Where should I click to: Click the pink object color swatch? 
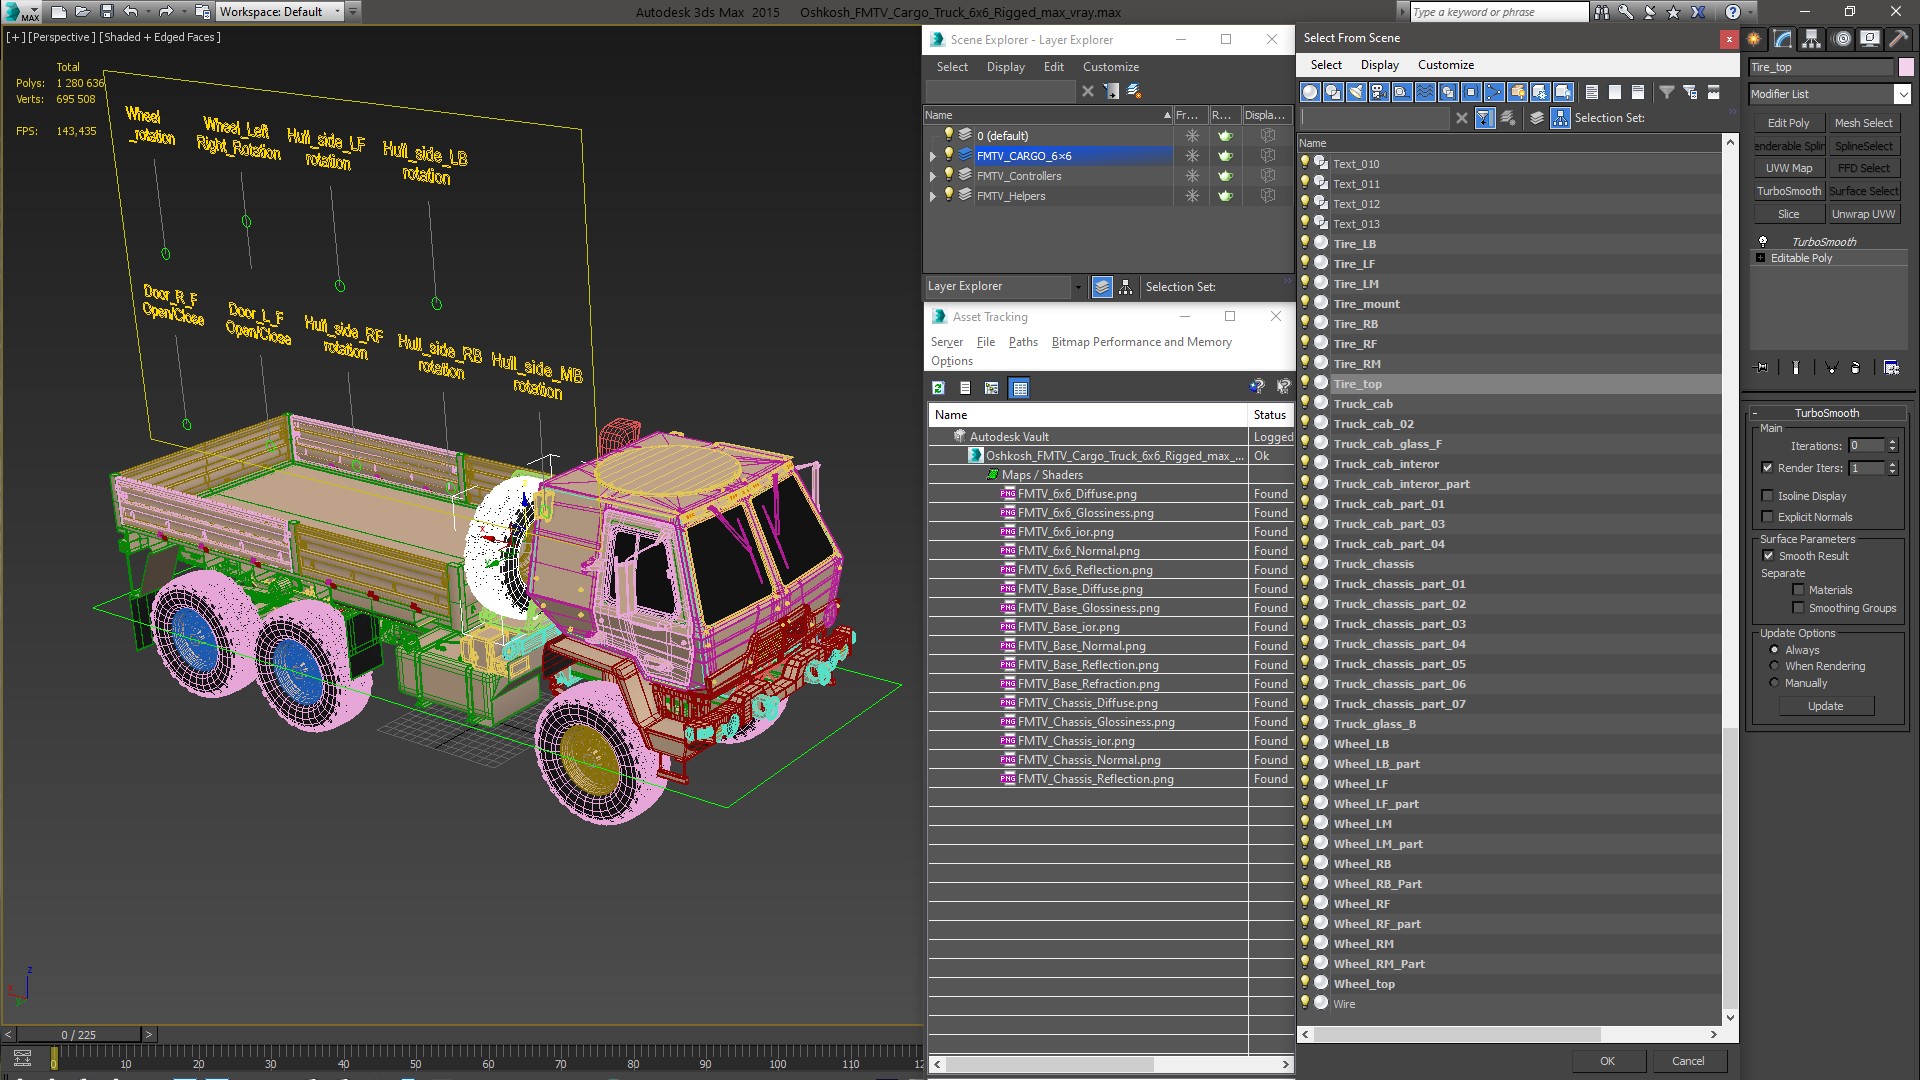tap(1906, 67)
